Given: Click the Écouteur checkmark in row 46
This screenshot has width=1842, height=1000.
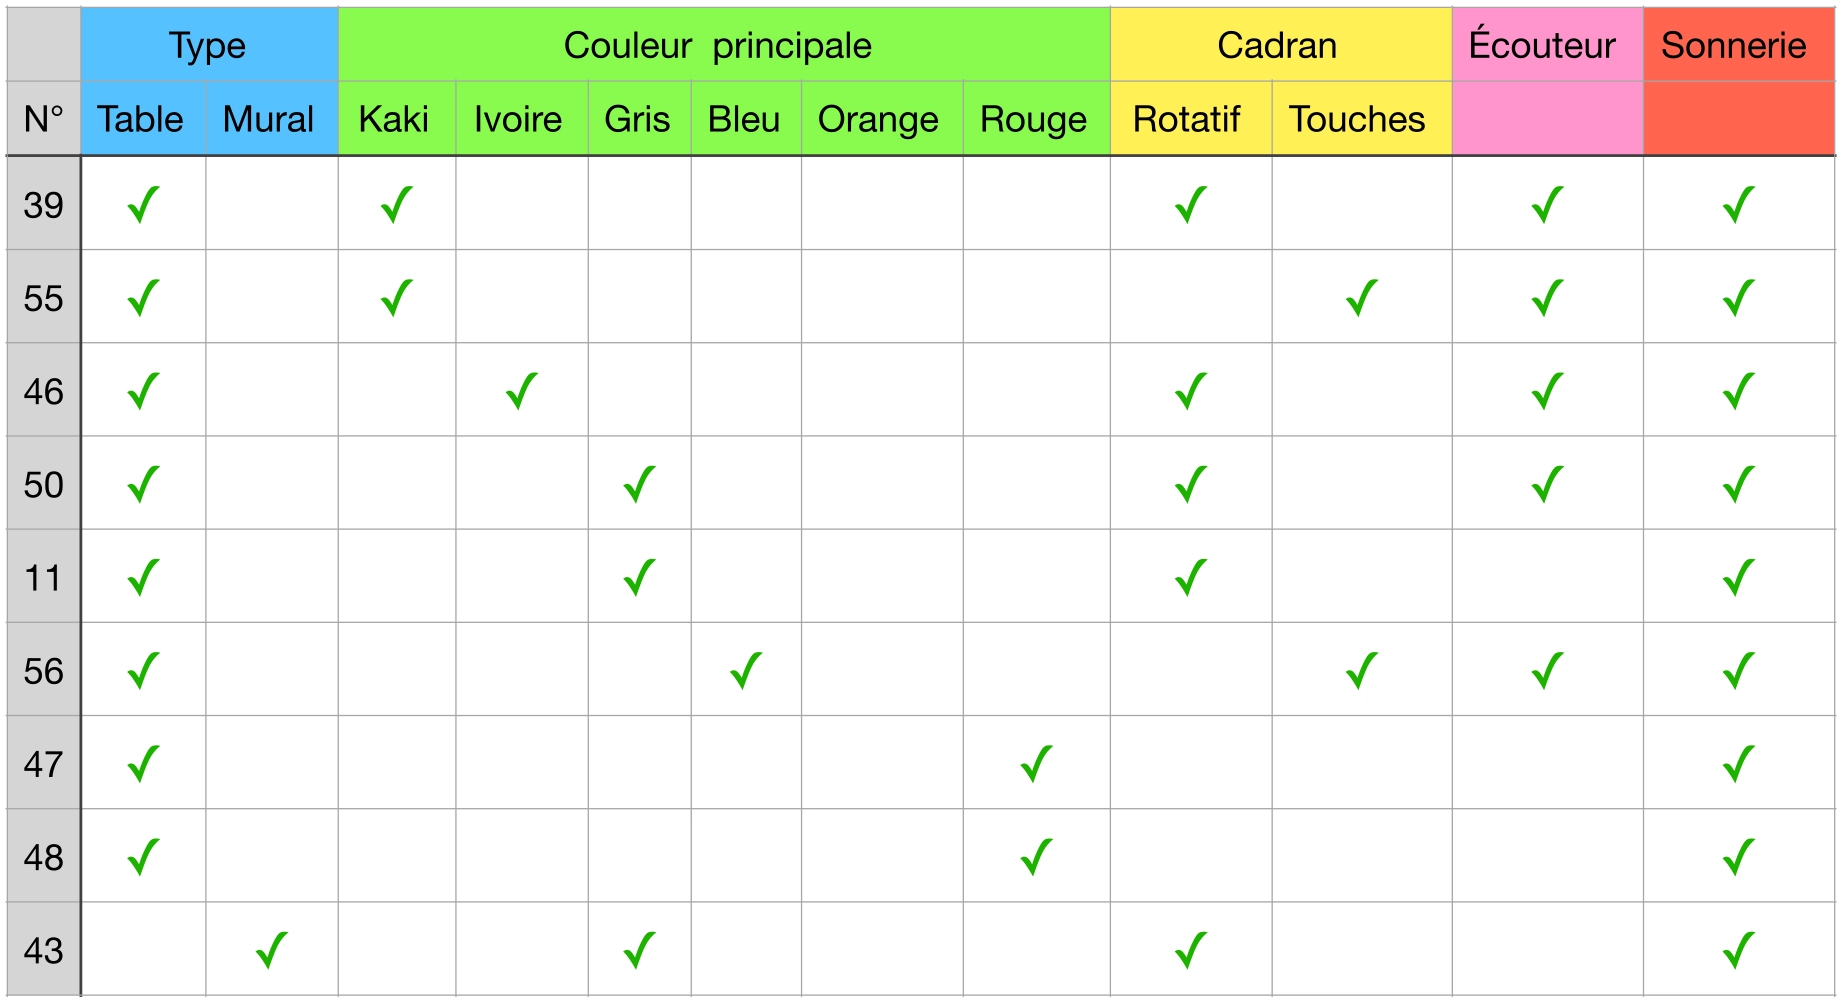Looking at the screenshot, I should pyautogui.click(x=1547, y=391).
